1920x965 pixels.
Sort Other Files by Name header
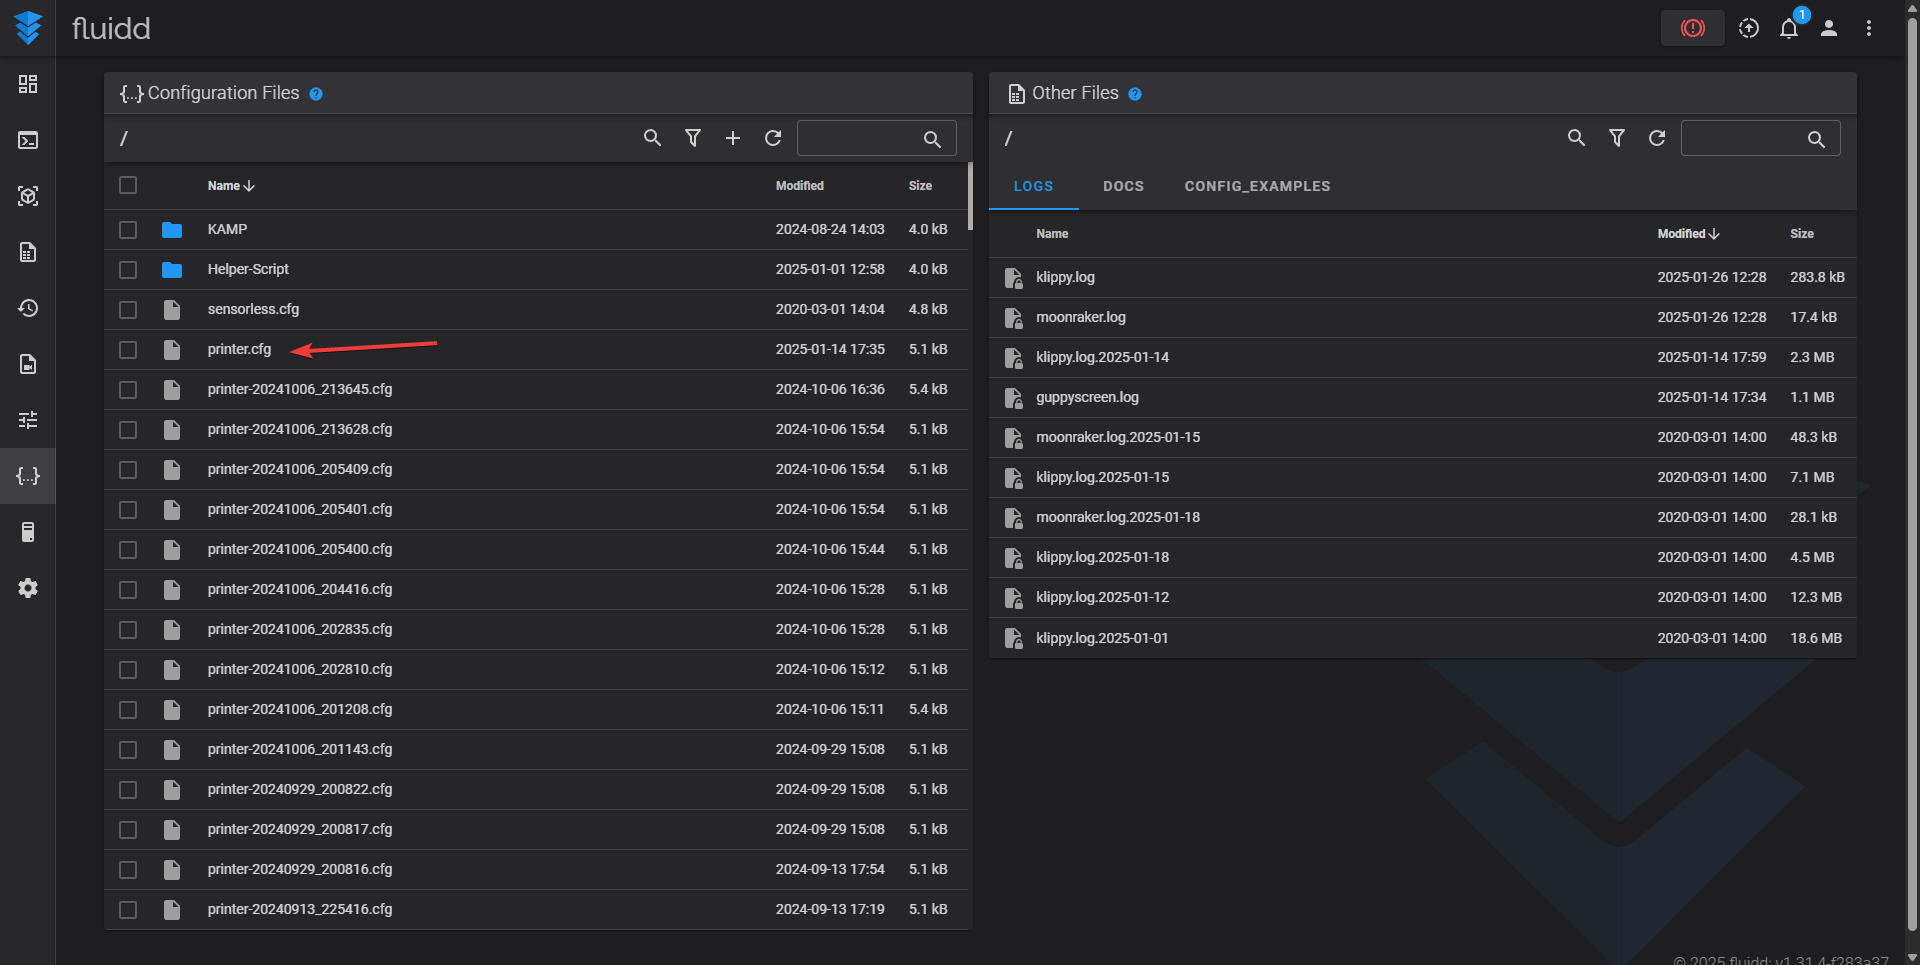(x=1052, y=234)
